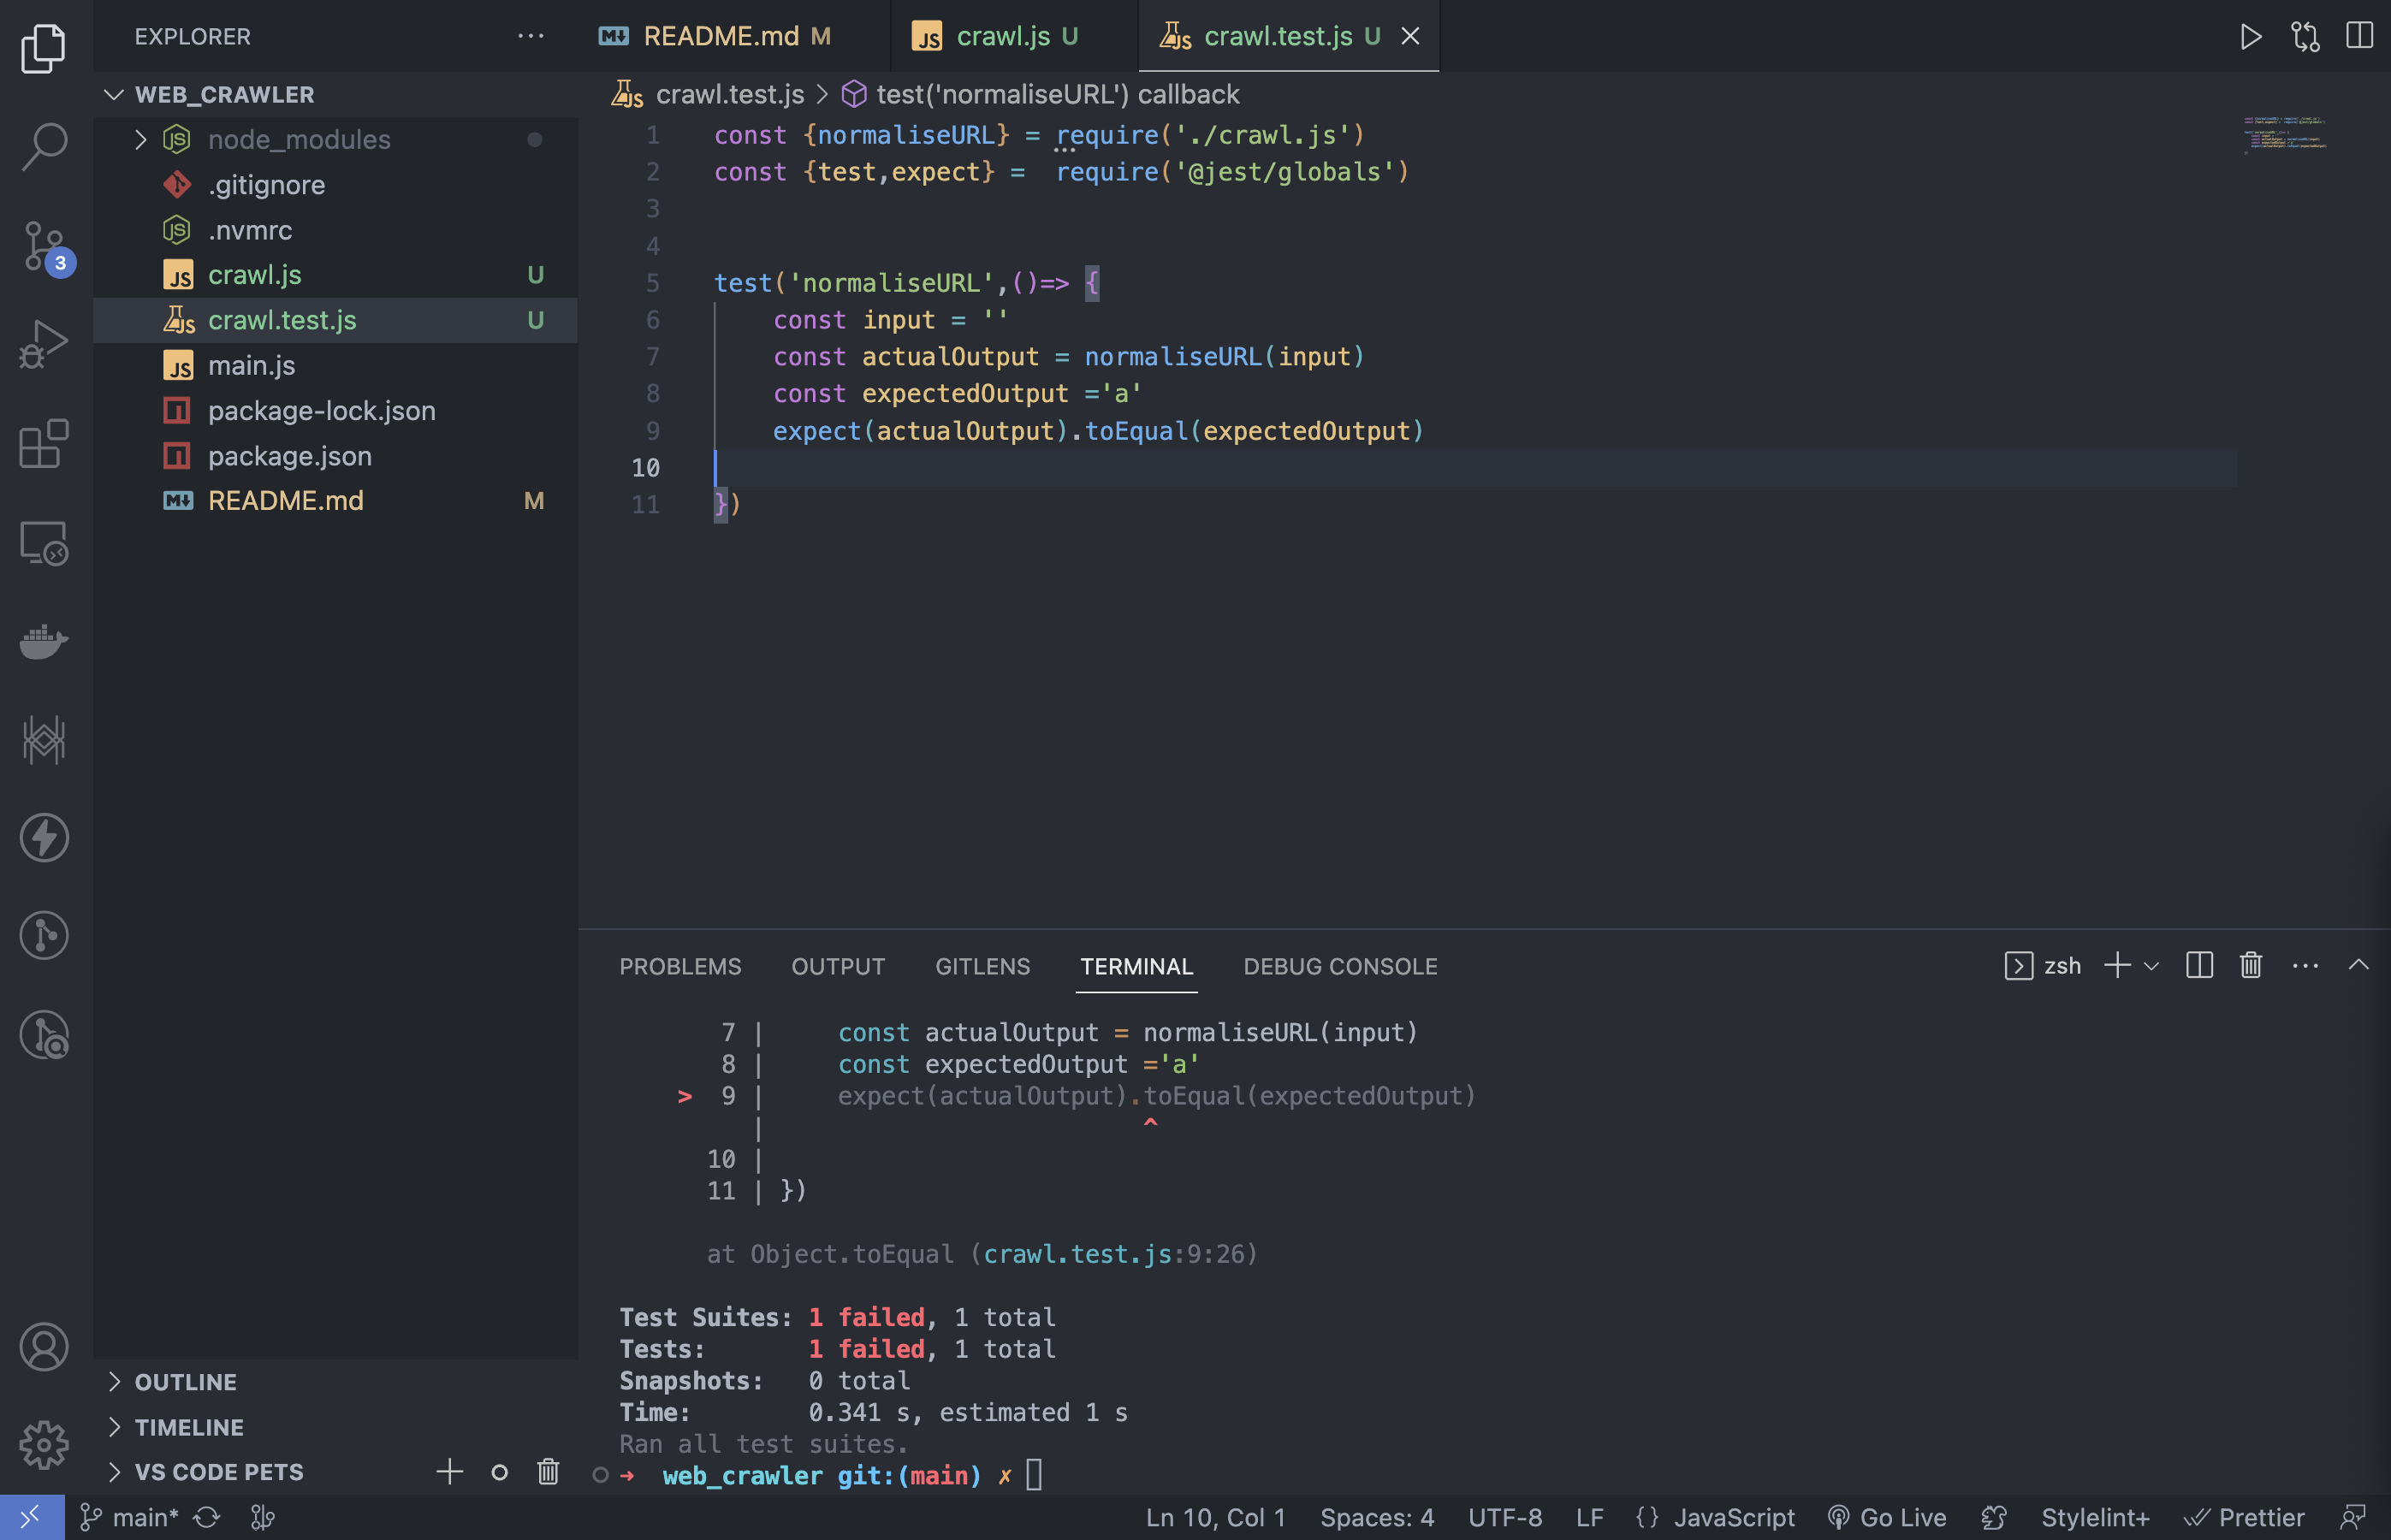Open the Search view in activity bar
The height and width of the screenshot is (1540, 2391).
tap(44, 147)
